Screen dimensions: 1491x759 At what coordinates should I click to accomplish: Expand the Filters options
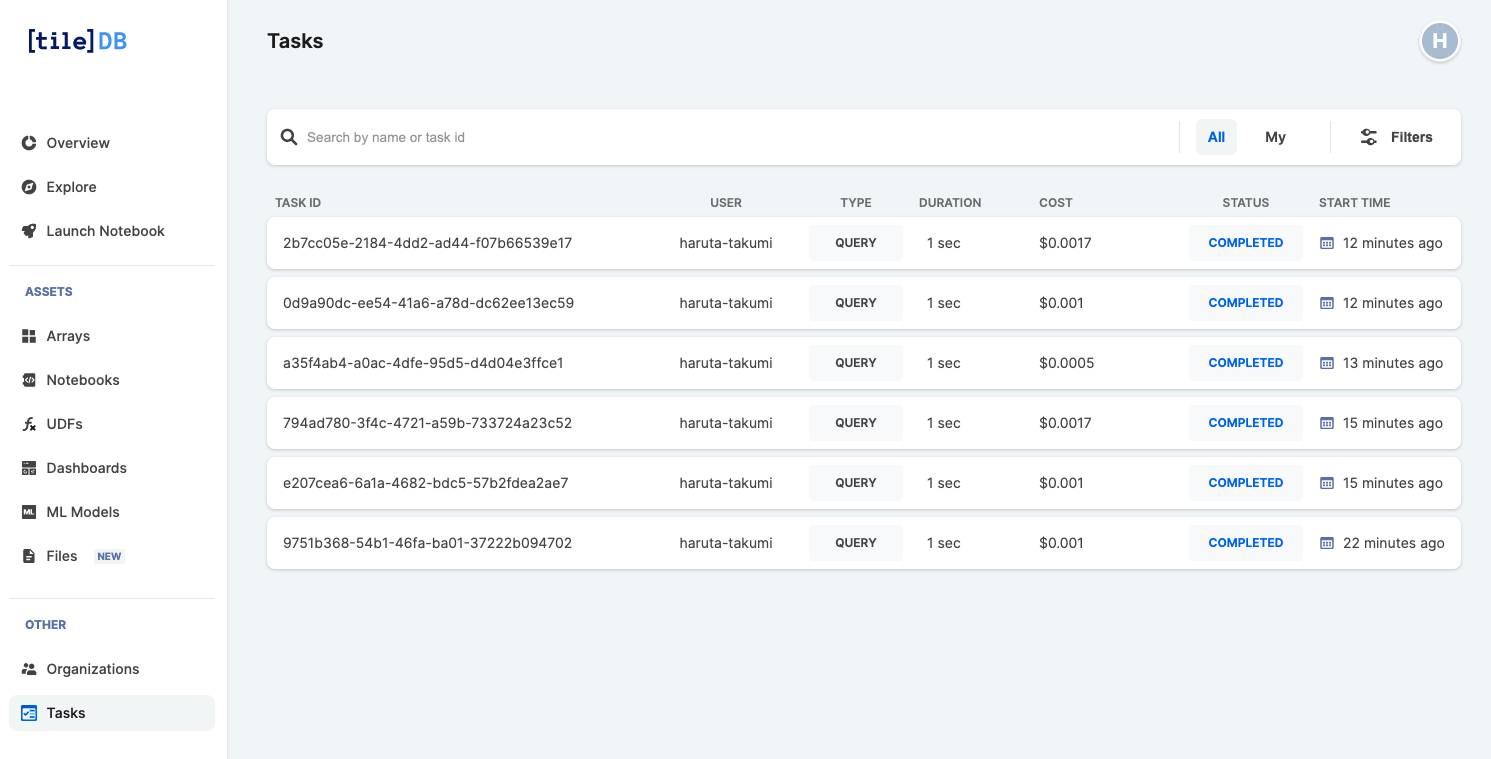coord(1396,137)
